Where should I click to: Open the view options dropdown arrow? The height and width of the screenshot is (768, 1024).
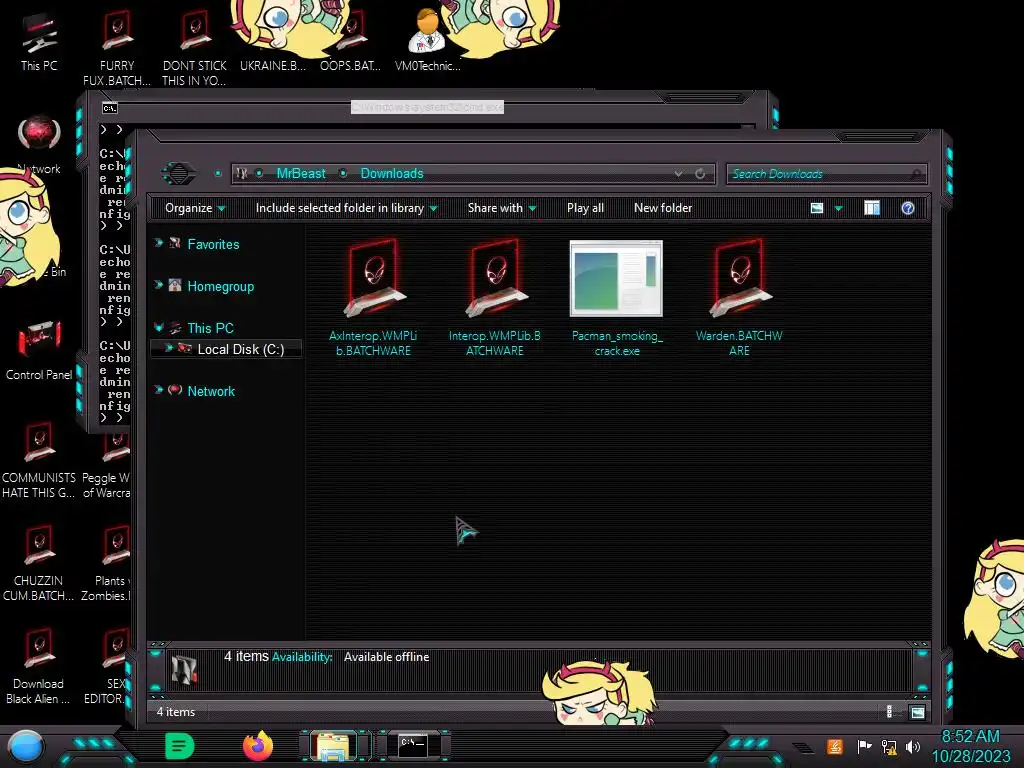tap(839, 209)
